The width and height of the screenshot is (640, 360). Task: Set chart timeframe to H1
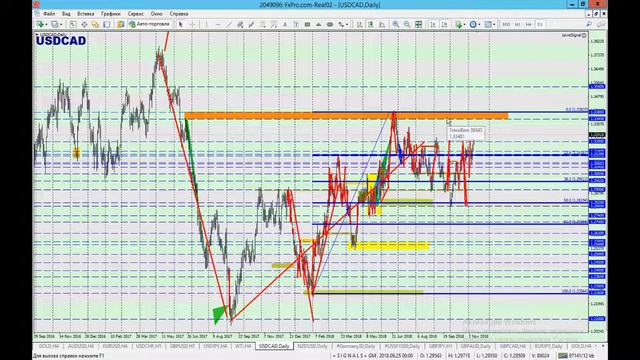click(518, 24)
